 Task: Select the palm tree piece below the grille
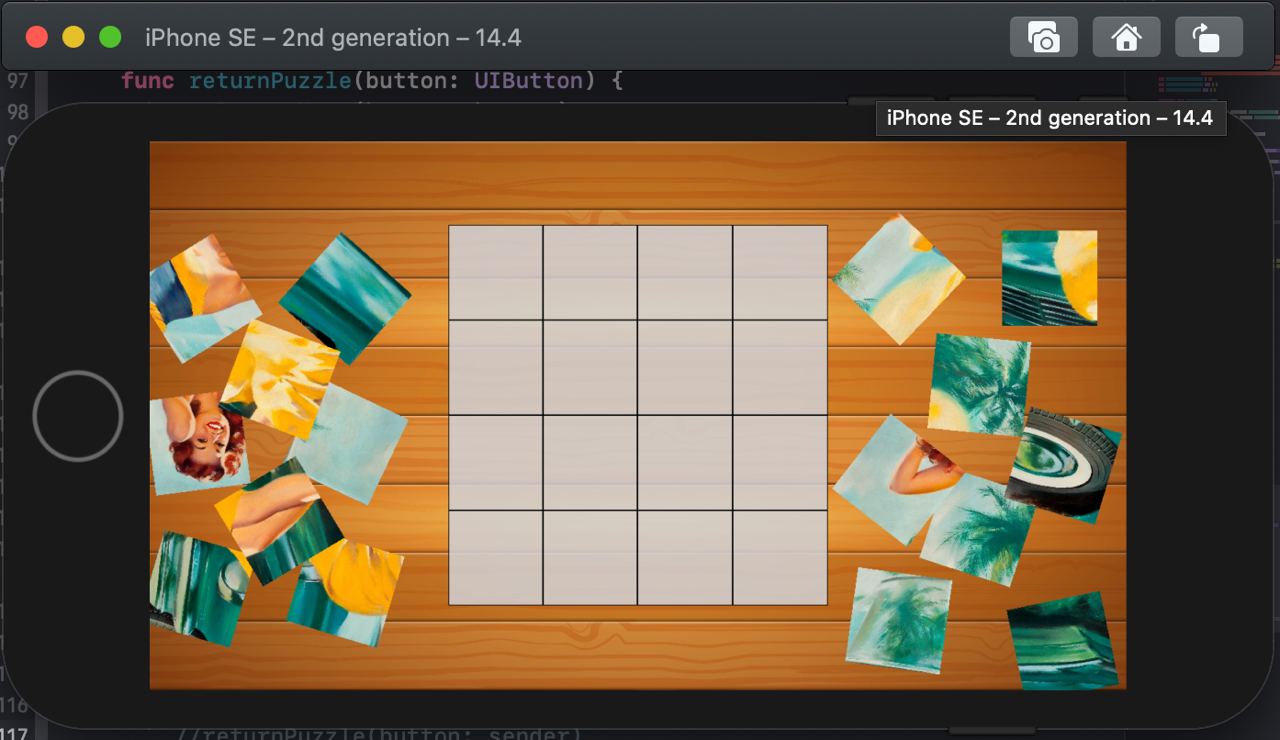pyautogui.click(x=979, y=385)
